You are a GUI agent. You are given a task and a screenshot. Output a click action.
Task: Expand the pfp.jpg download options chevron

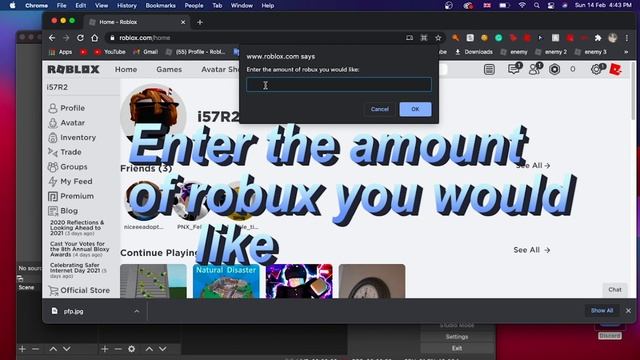[137, 311]
